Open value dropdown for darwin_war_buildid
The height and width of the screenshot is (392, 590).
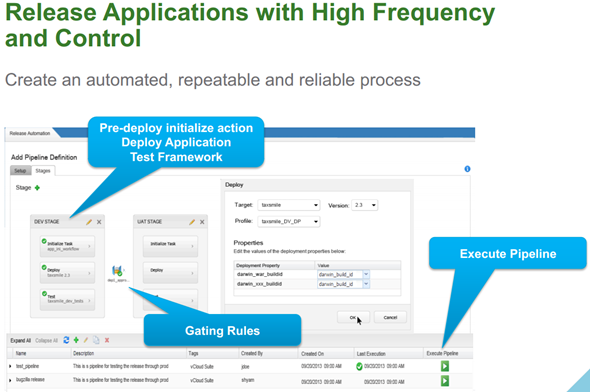point(366,274)
